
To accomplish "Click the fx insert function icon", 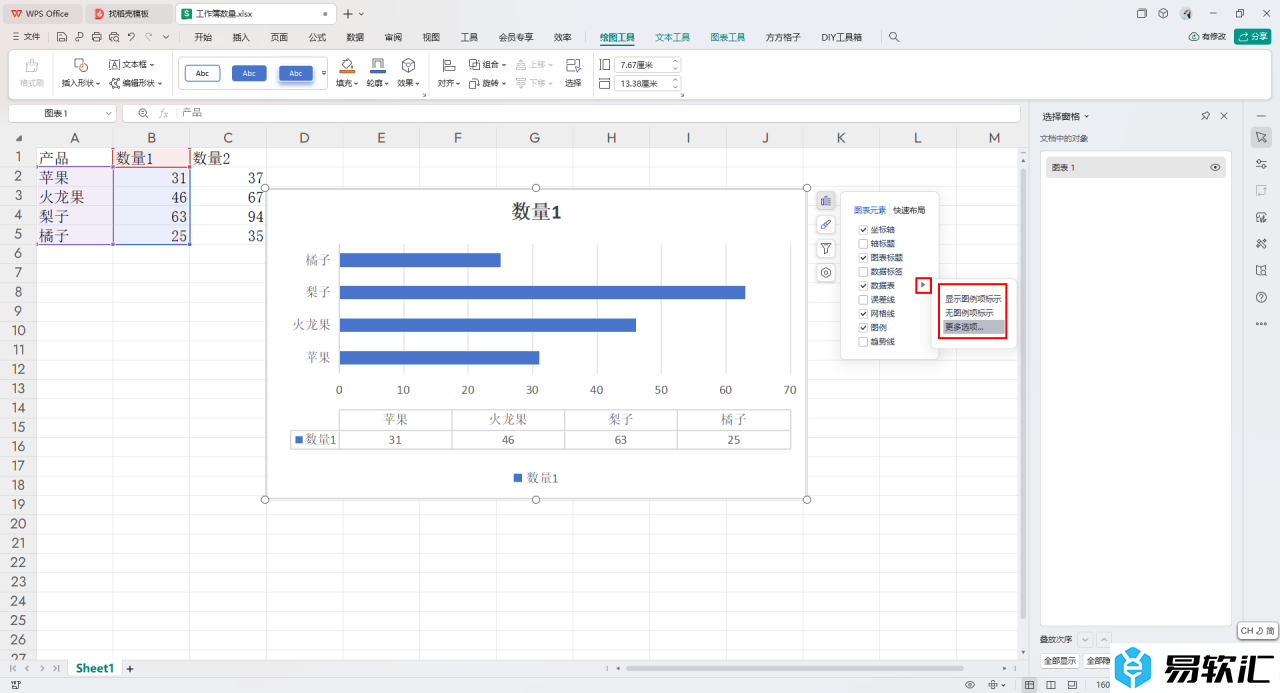I will [163, 113].
